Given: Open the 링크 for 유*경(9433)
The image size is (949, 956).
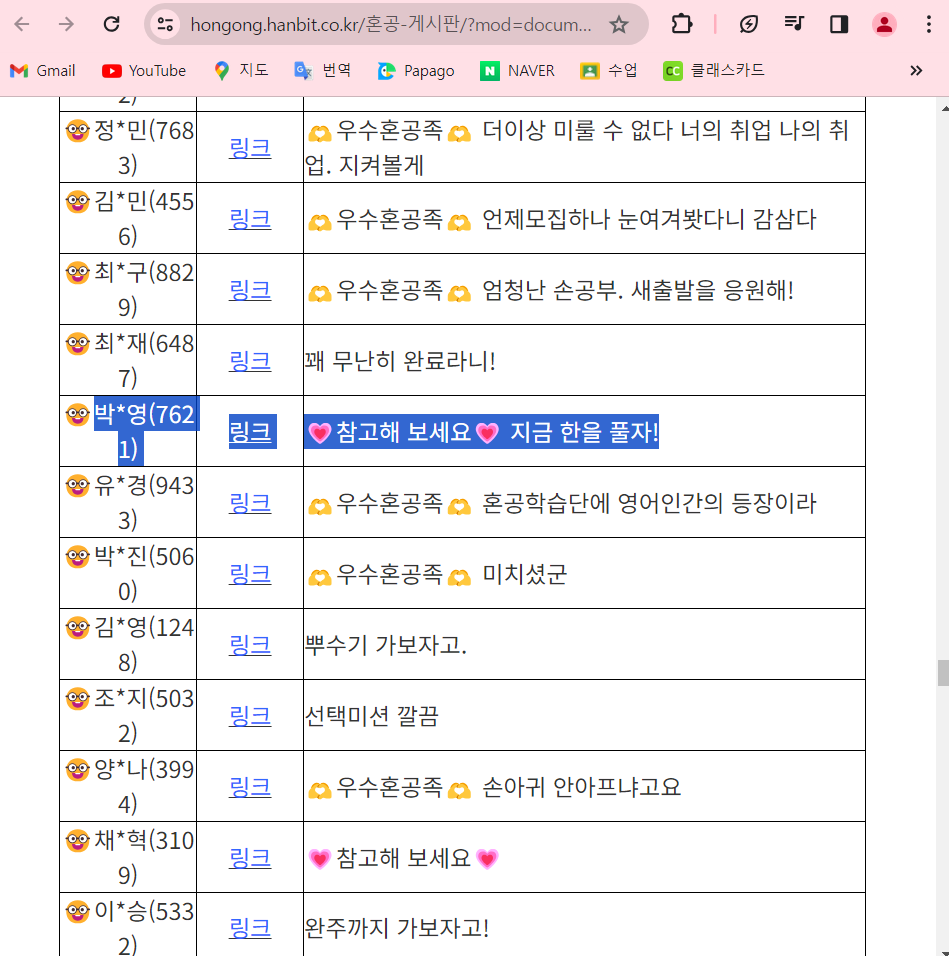Looking at the screenshot, I should 250,503.
